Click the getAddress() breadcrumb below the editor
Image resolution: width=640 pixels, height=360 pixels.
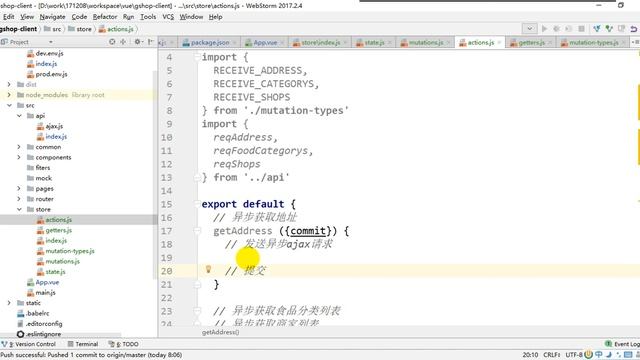click(220, 332)
